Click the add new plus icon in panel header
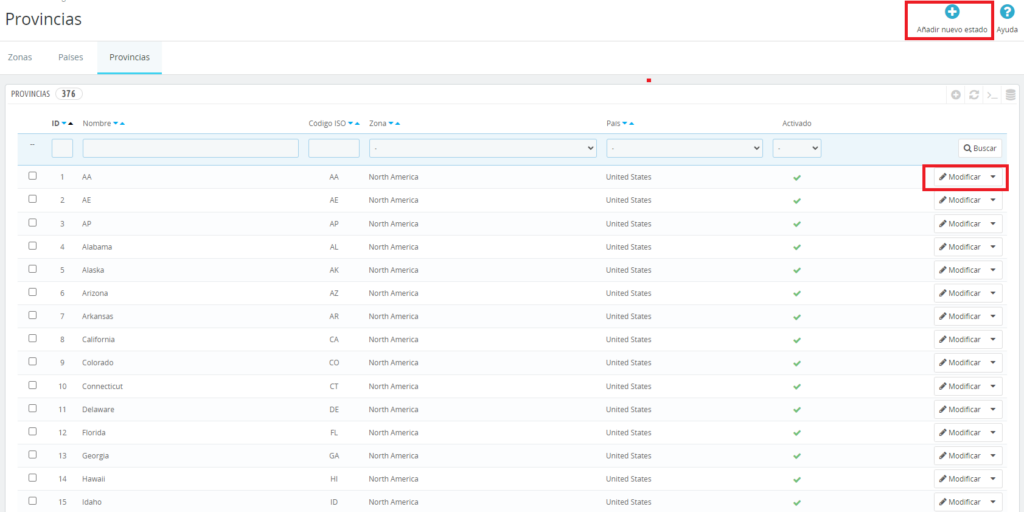This screenshot has height=512, width=1024. pos(957,95)
